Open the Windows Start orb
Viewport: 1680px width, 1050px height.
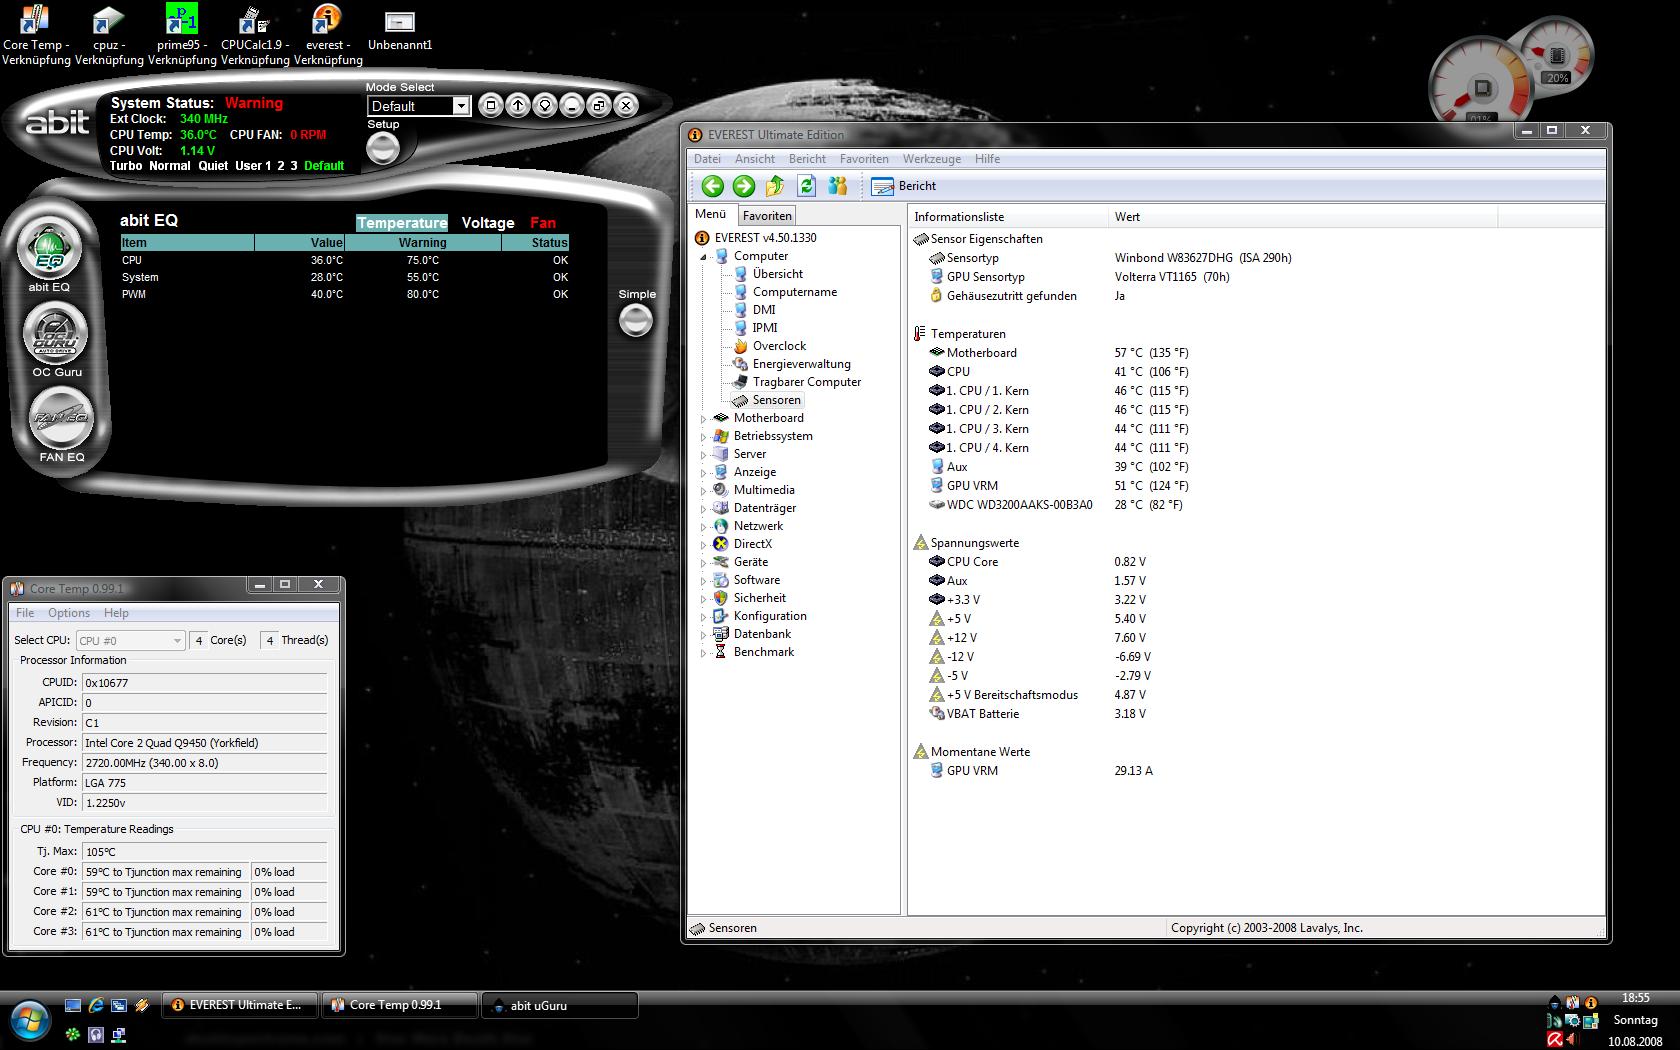32,1020
